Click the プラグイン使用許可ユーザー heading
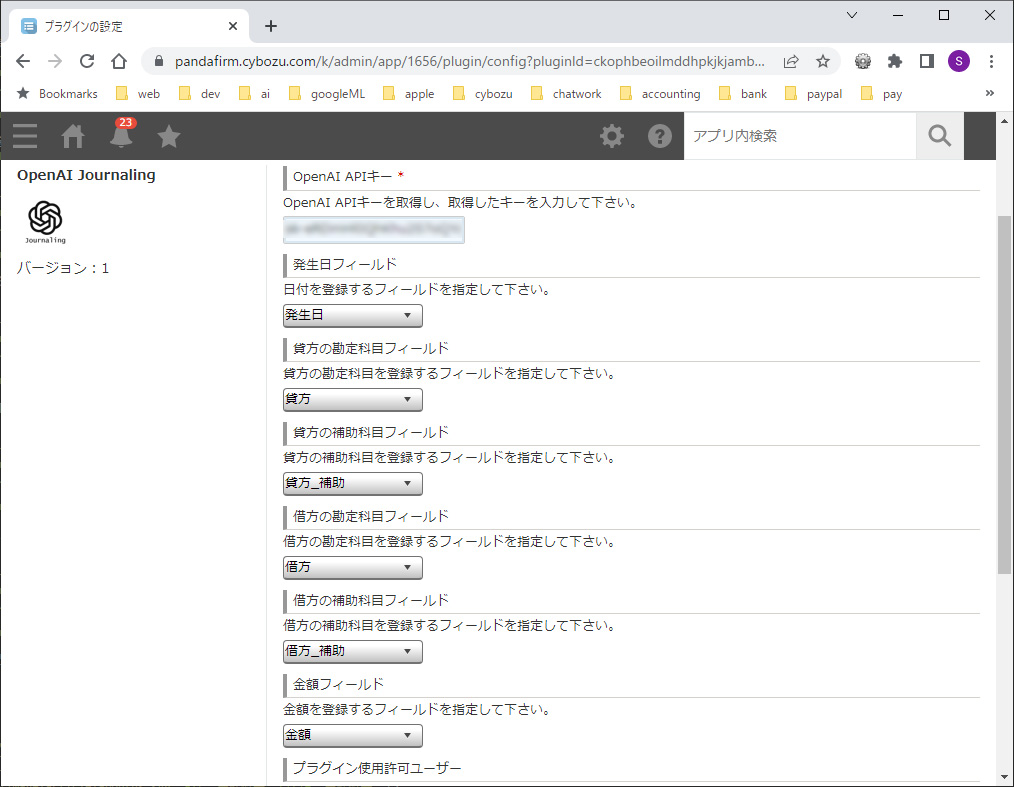The height and width of the screenshot is (787, 1014). point(377,768)
